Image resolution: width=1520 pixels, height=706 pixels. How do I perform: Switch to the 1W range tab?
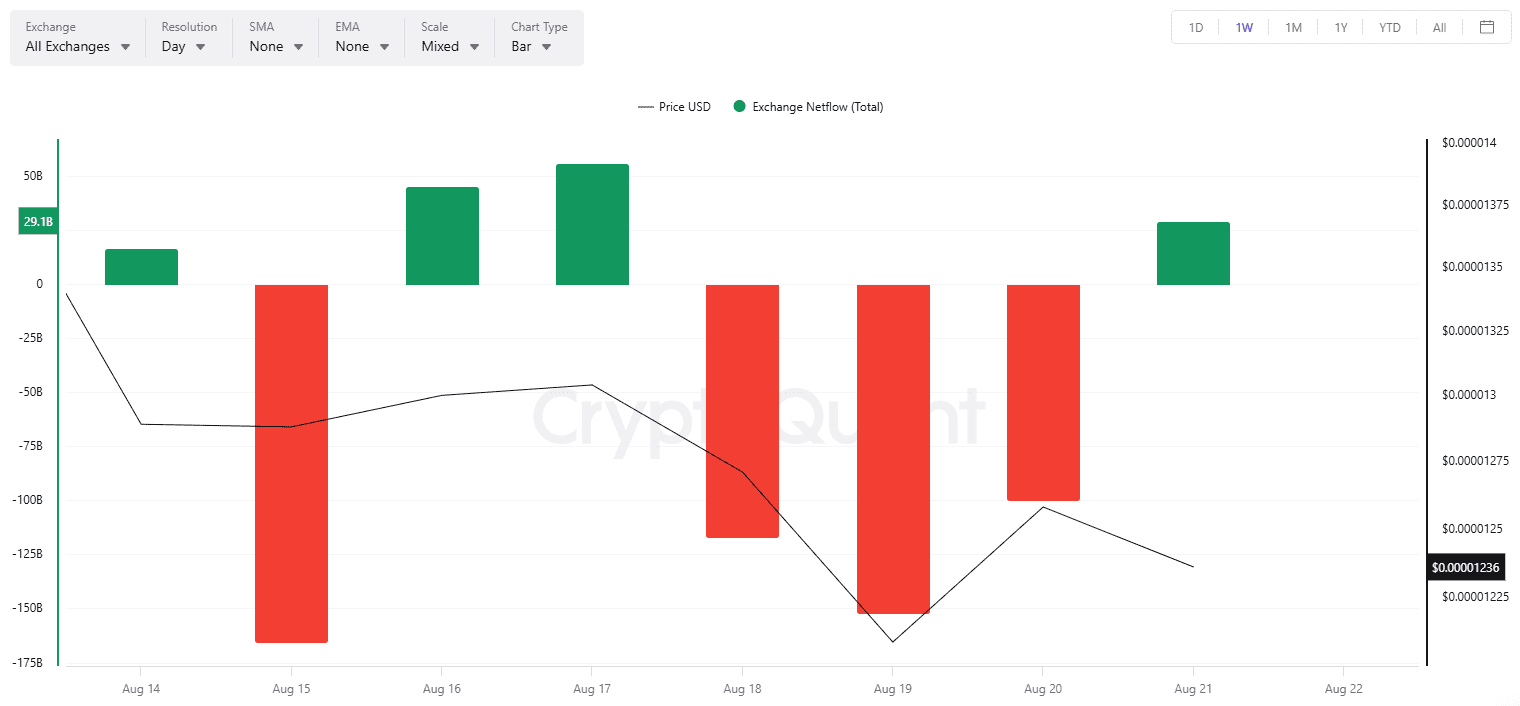pyautogui.click(x=1244, y=27)
